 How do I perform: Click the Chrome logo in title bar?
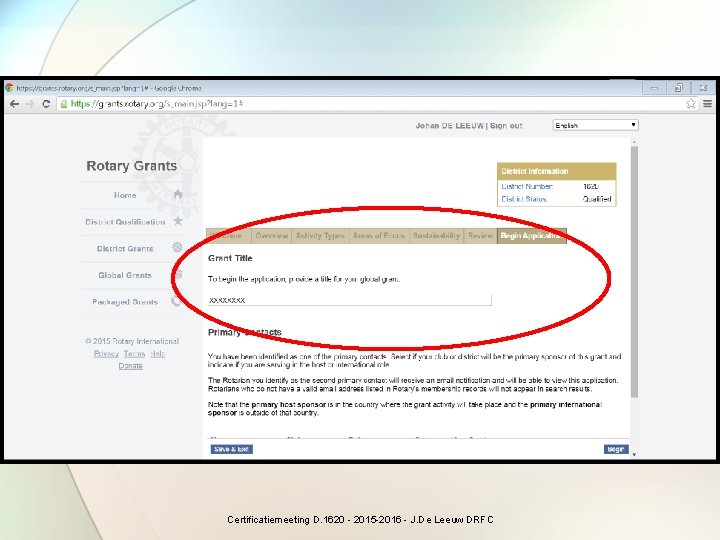point(9,88)
